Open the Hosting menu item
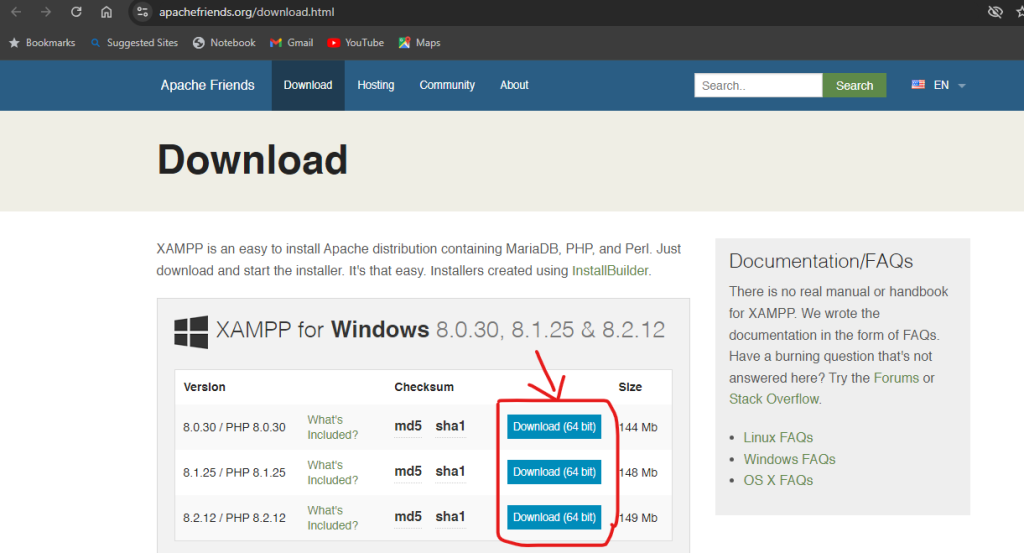Viewport: 1024px width, 553px height. [x=376, y=85]
